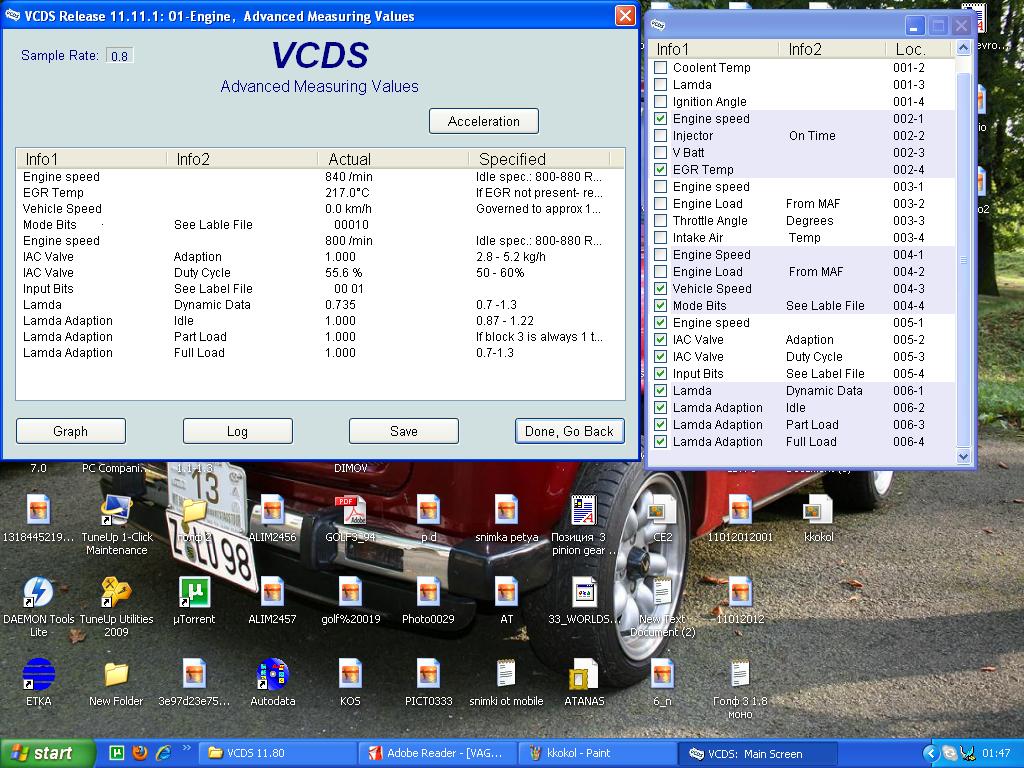
Task: Launch Firefox from the quick launch bar
Action: click(139, 753)
